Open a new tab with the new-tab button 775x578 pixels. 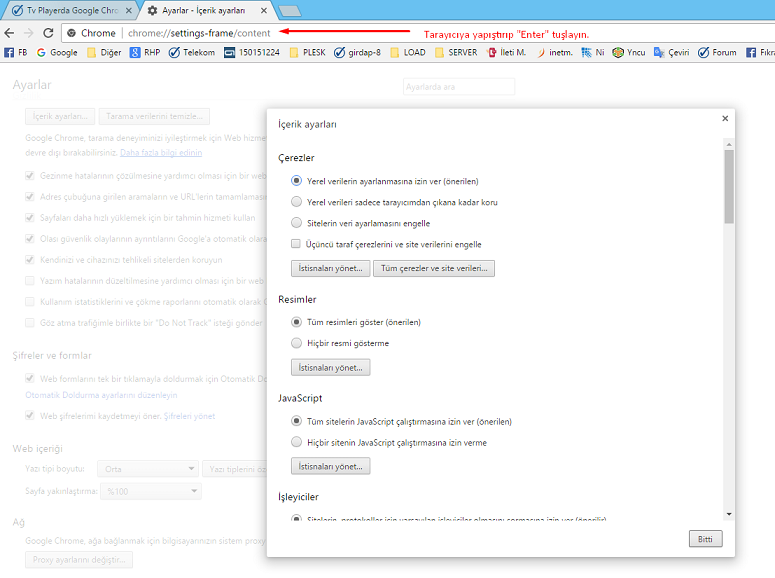[290, 10]
